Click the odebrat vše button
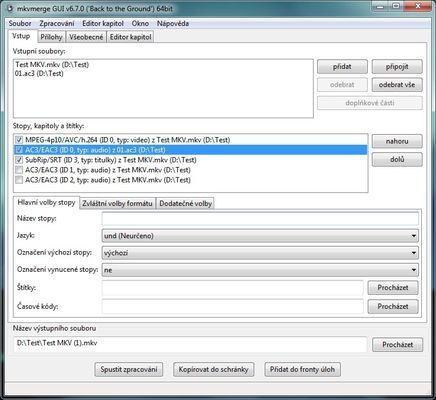This screenshot has width=436, height=400. [397, 85]
